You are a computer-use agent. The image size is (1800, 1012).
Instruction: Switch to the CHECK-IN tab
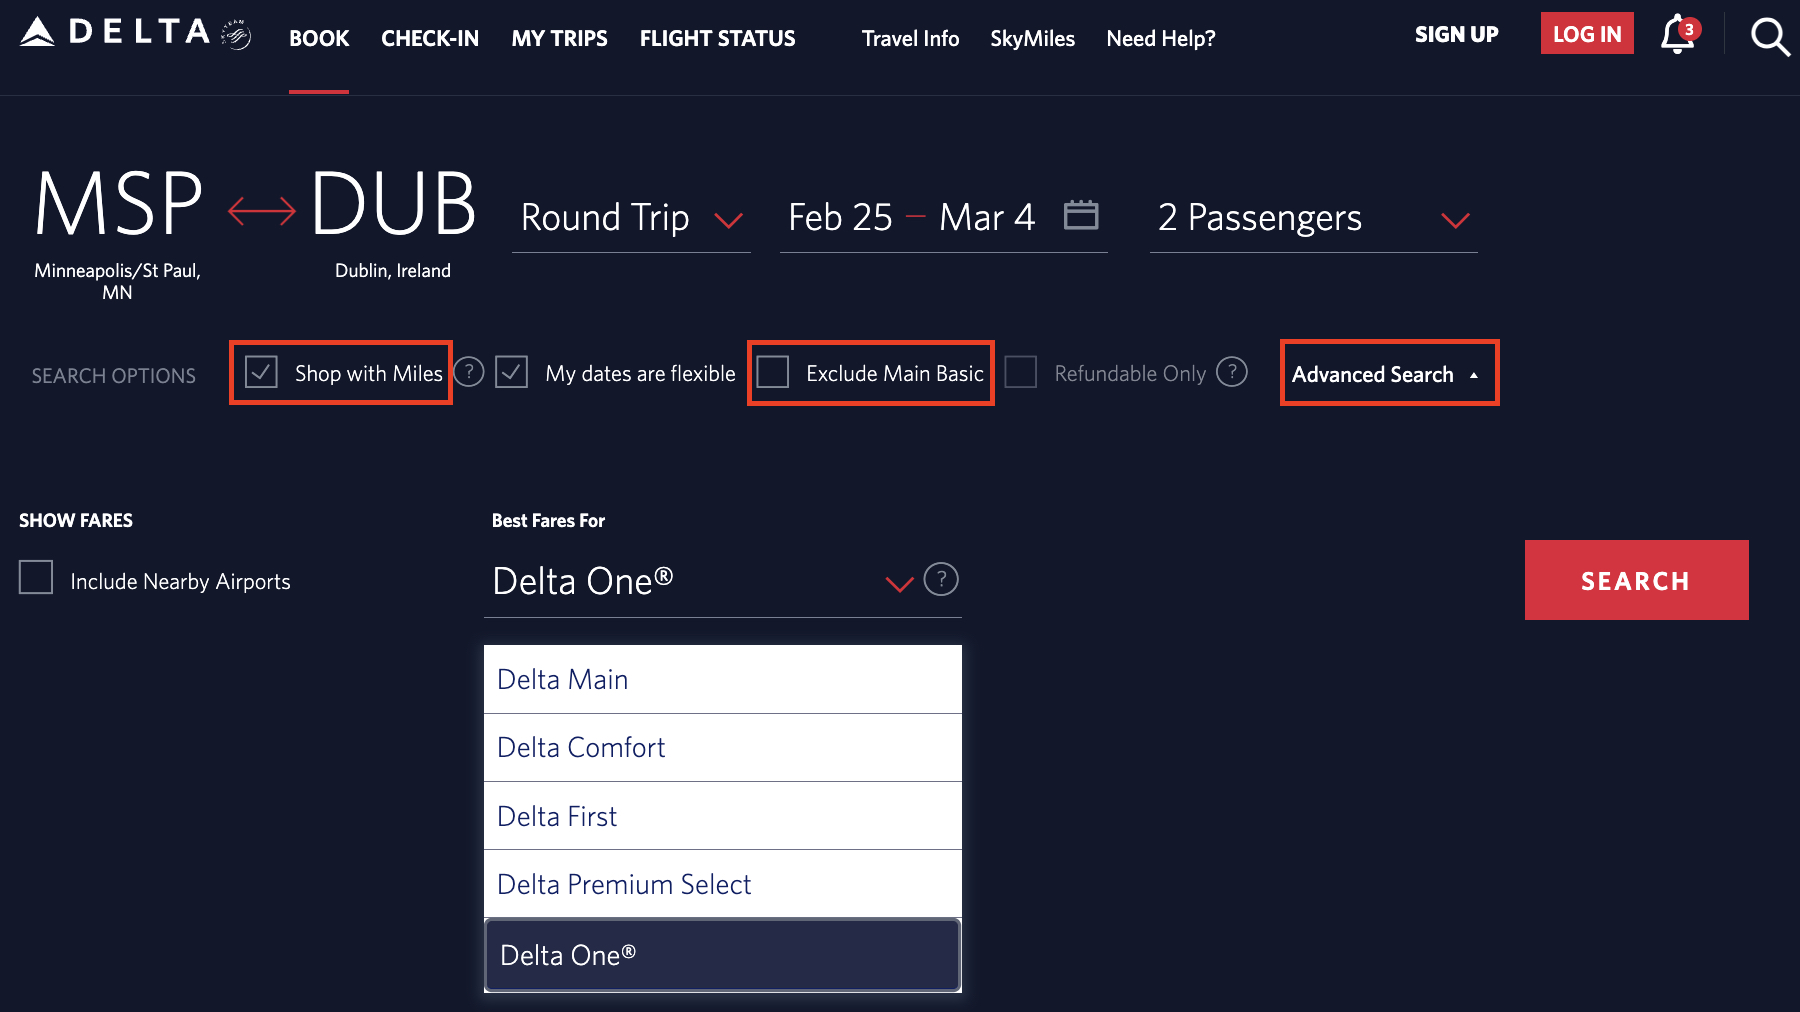pyautogui.click(x=430, y=38)
